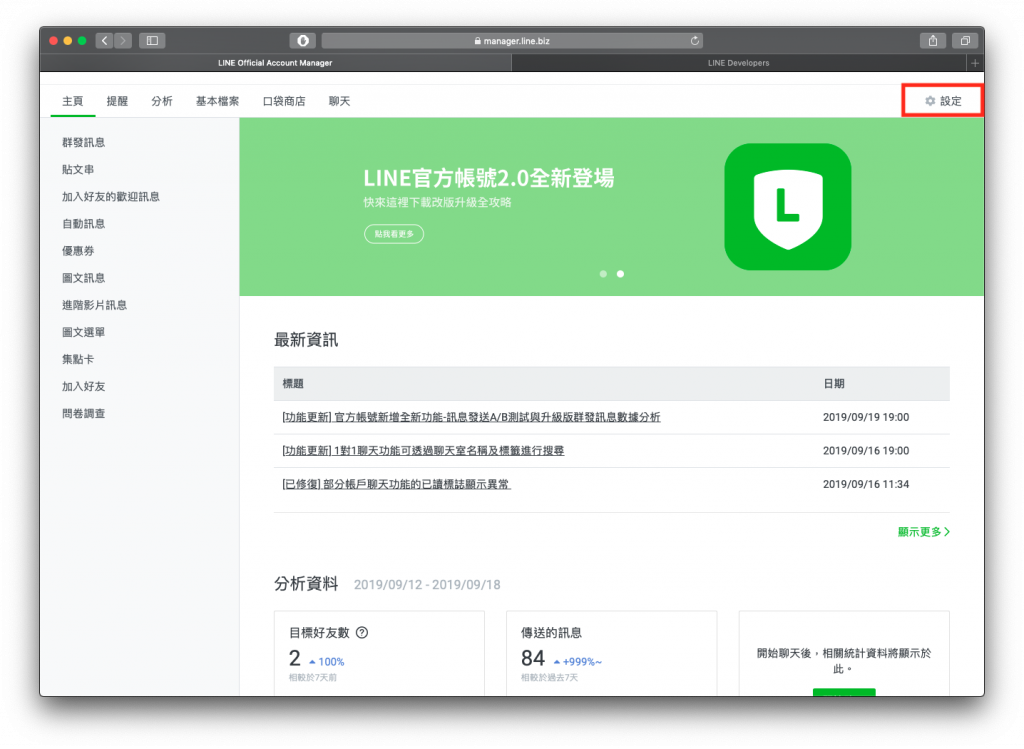The height and width of the screenshot is (749, 1024).
Task: Toggle Safari sidebar button
Action: click(x=152, y=40)
